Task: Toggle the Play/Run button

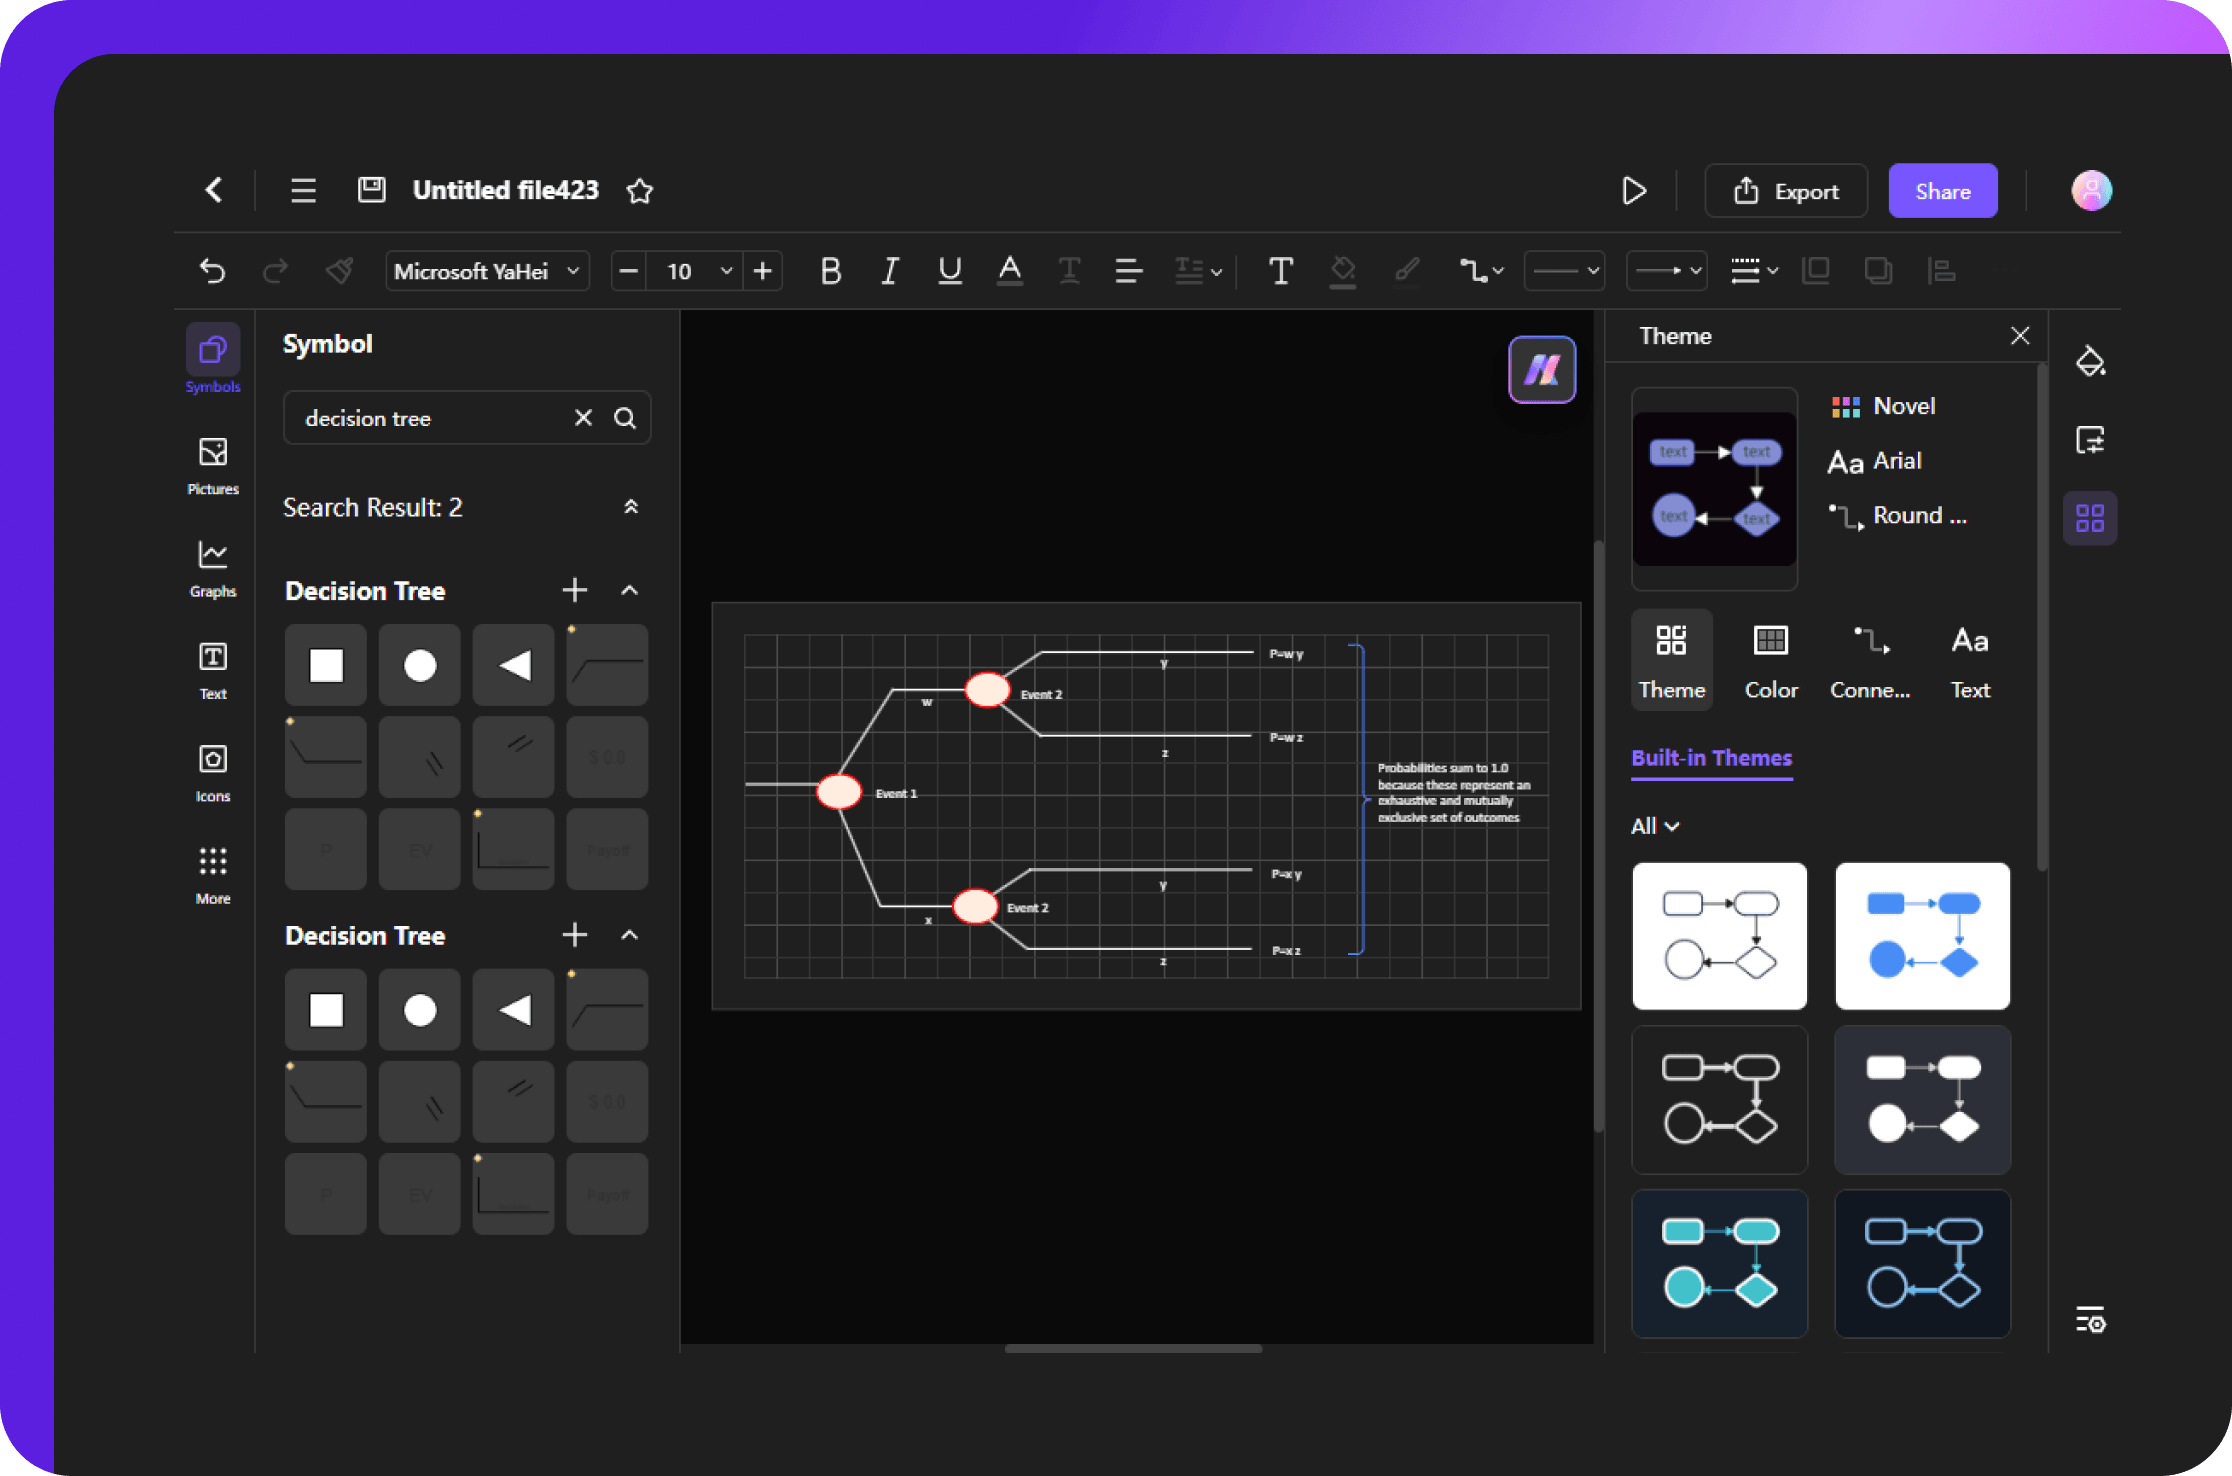Action: [x=1631, y=189]
